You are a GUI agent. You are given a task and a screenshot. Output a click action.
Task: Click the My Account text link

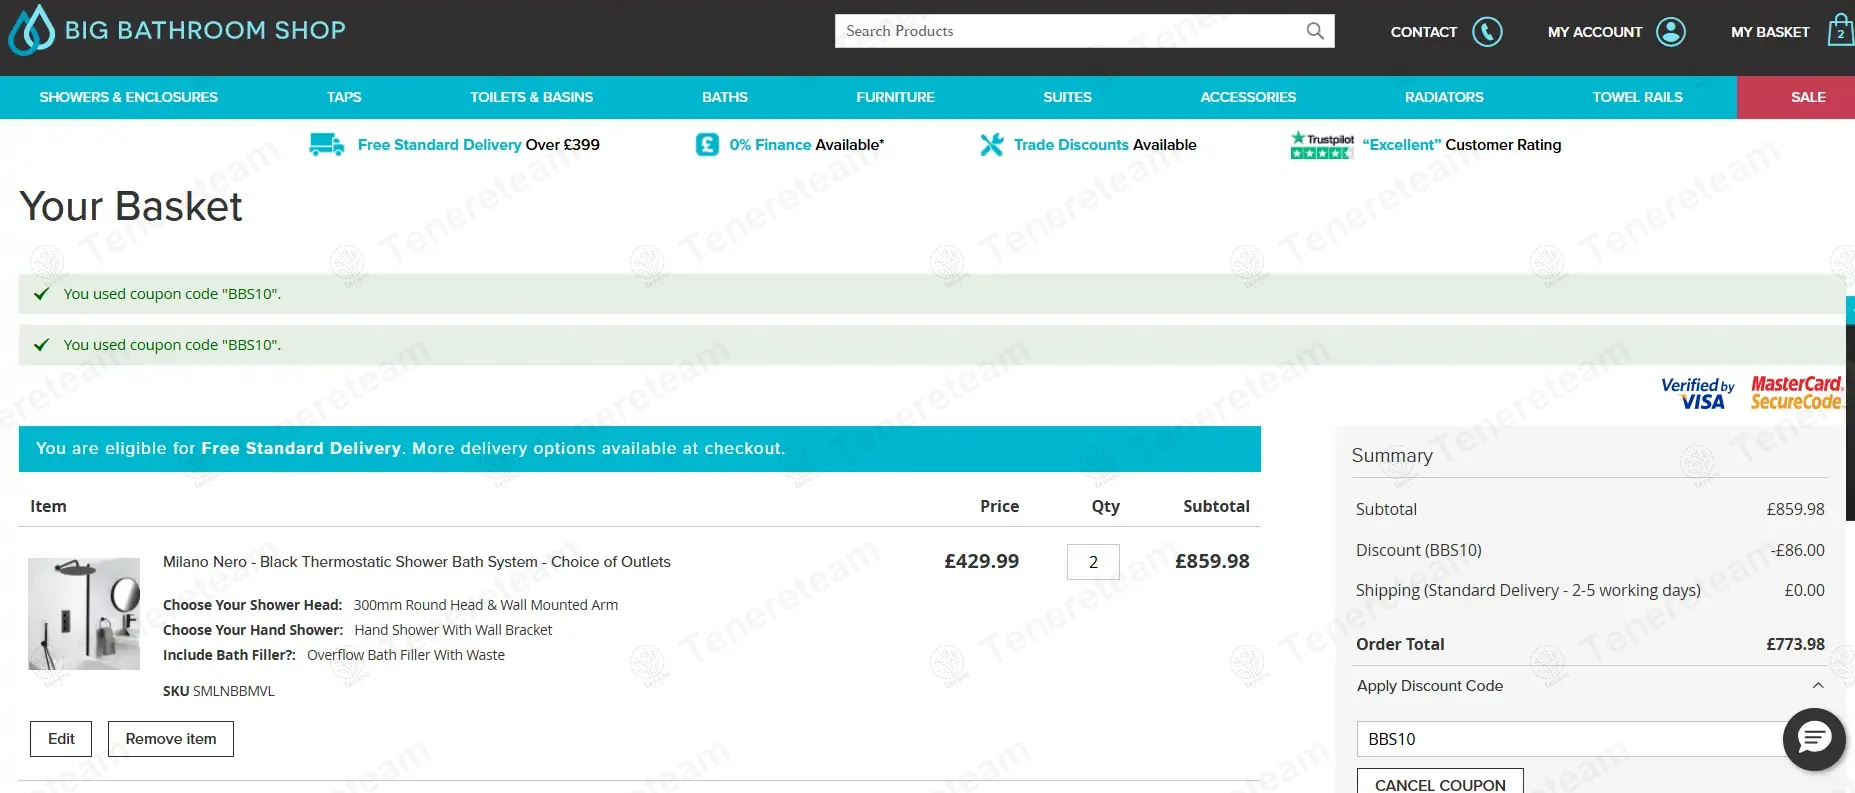1595,32
